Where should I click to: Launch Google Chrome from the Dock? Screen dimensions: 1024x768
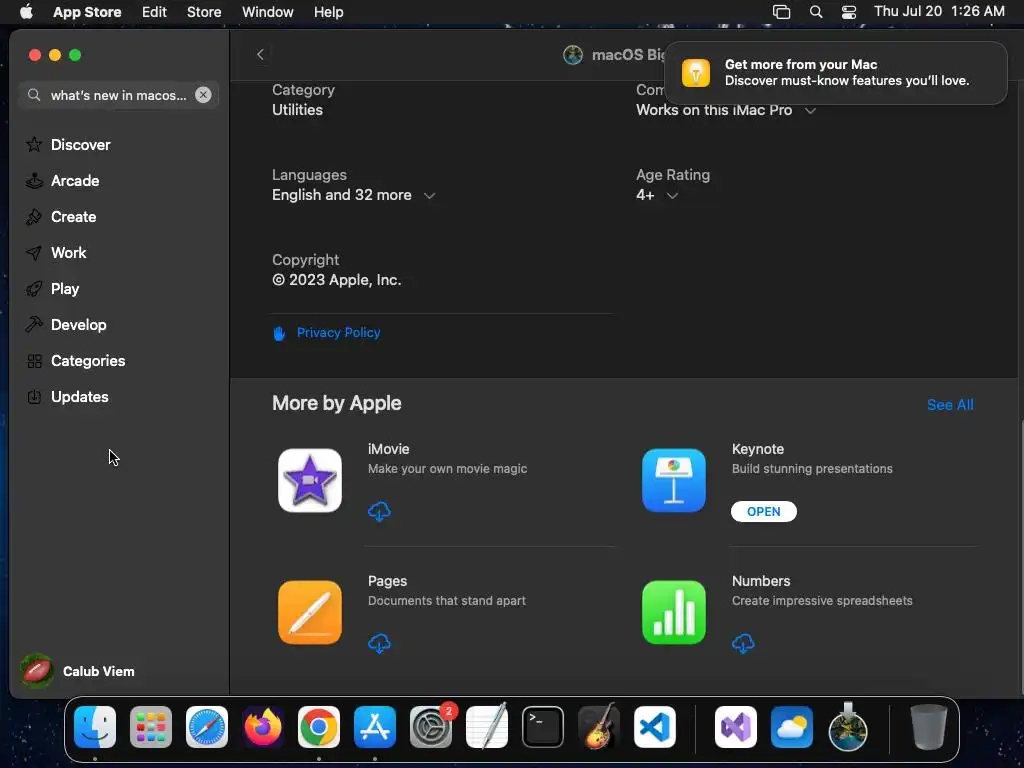click(319, 727)
